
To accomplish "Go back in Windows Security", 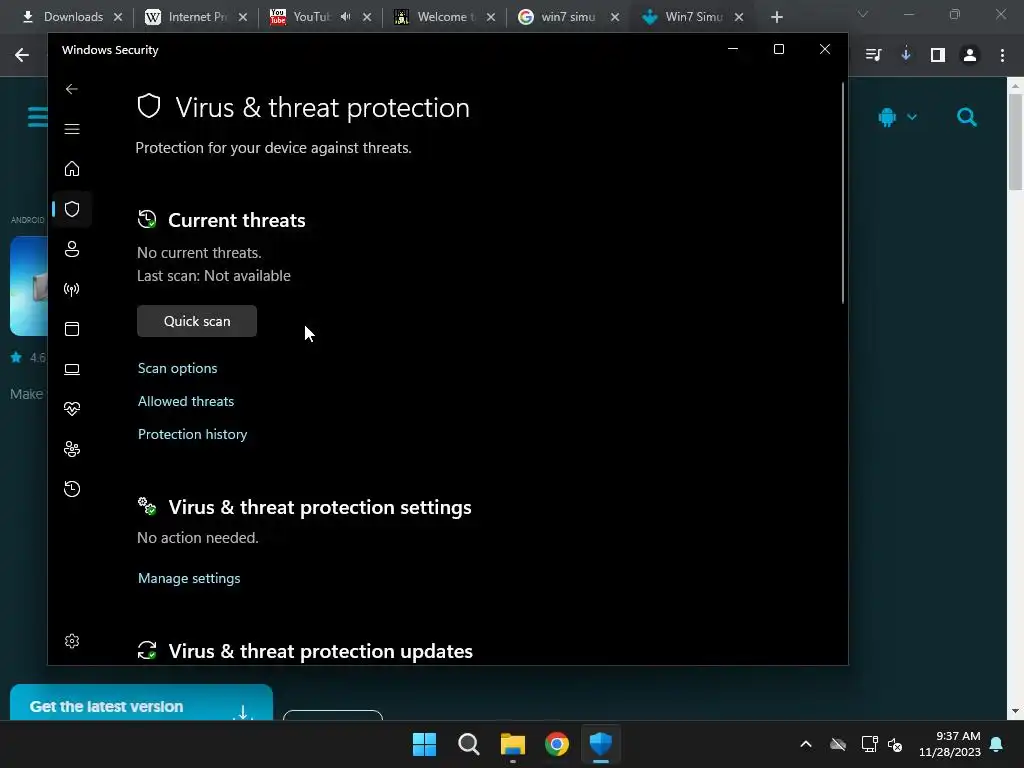I will (x=72, y=89).
